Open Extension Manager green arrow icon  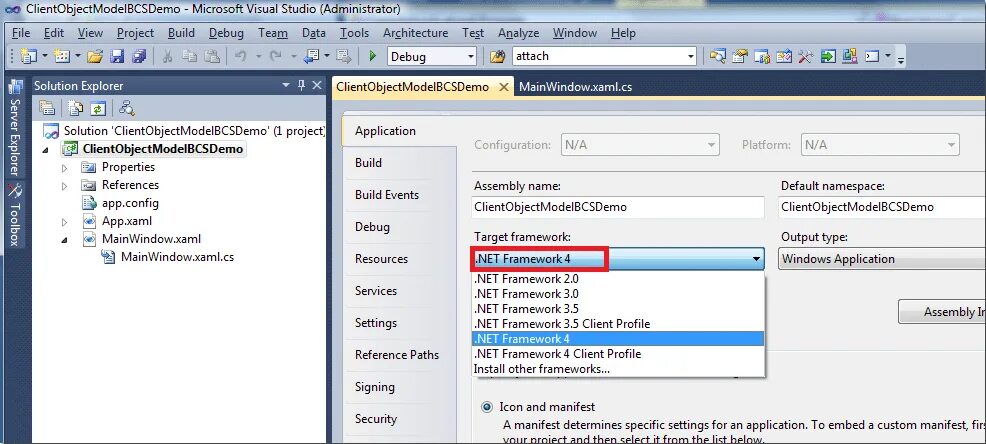pos(828,57)
